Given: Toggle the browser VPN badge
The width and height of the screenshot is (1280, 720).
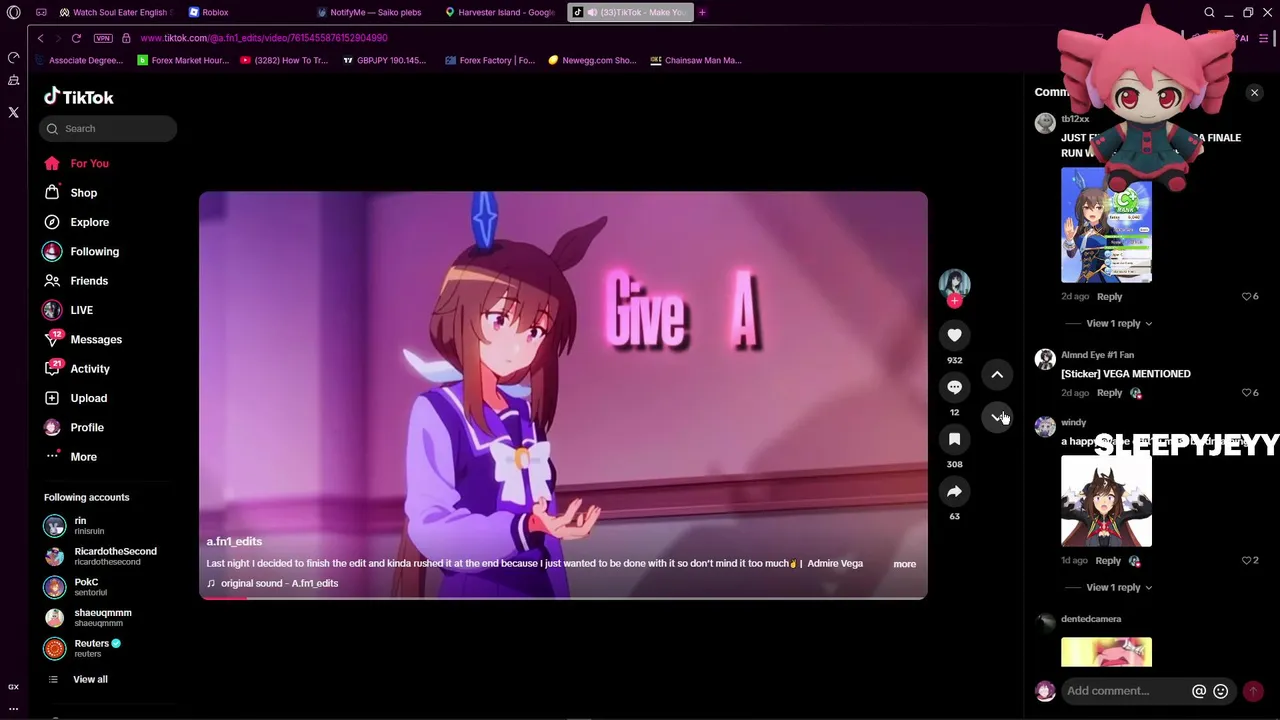Looking at the screenshot, I should pos(103,38).
